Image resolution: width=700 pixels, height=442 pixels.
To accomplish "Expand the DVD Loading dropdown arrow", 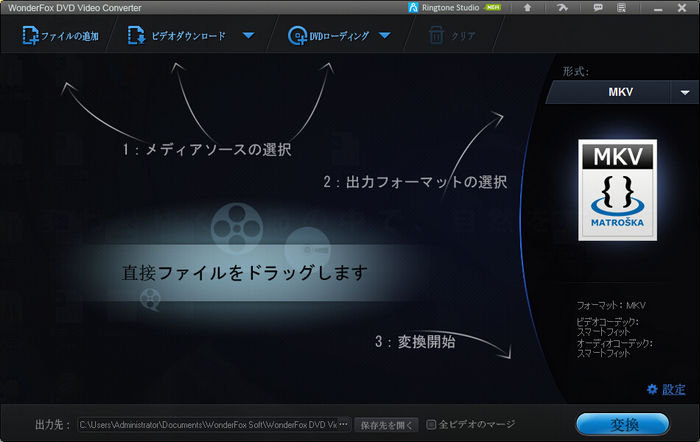I will [385, 35].
